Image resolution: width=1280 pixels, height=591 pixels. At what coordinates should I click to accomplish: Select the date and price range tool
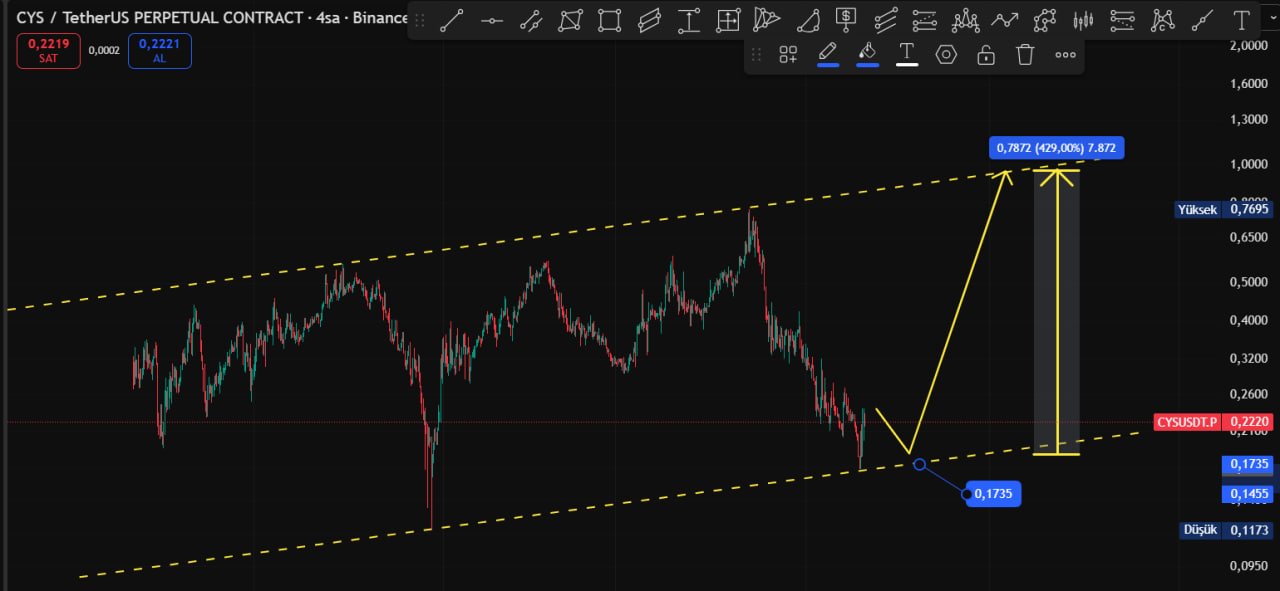pyautogui.click(x=728, y=19)
